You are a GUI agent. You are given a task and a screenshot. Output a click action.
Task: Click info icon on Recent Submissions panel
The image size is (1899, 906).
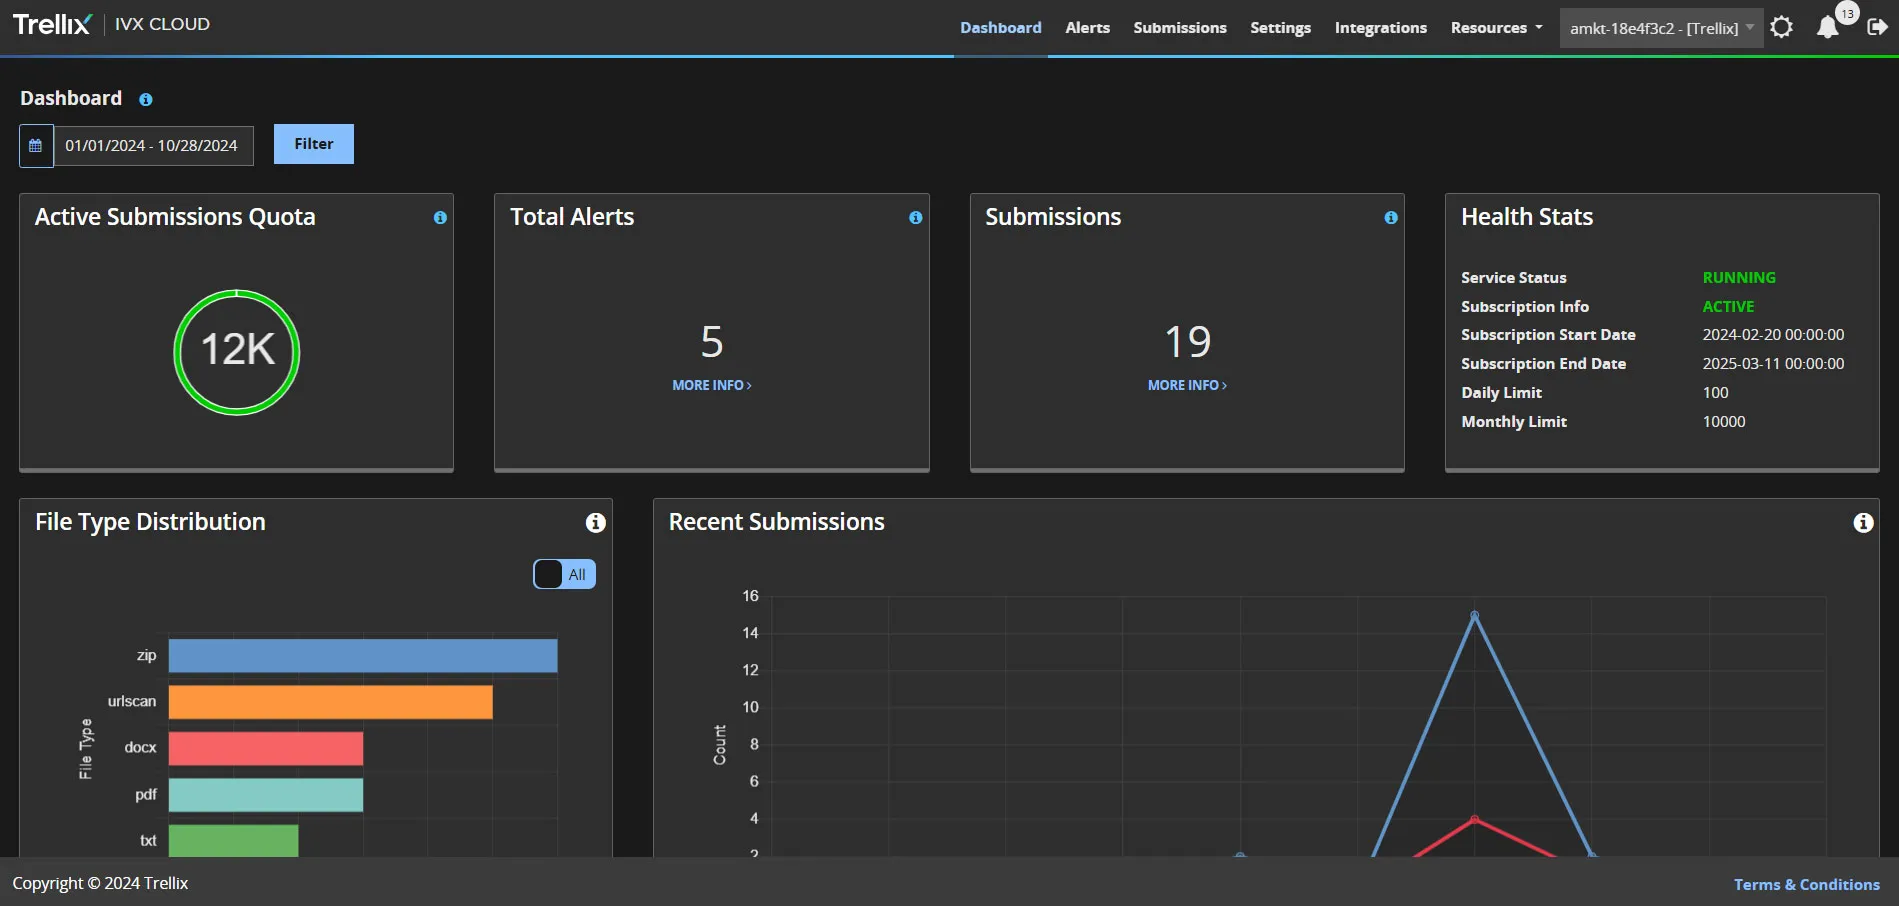coord(1862,523)
